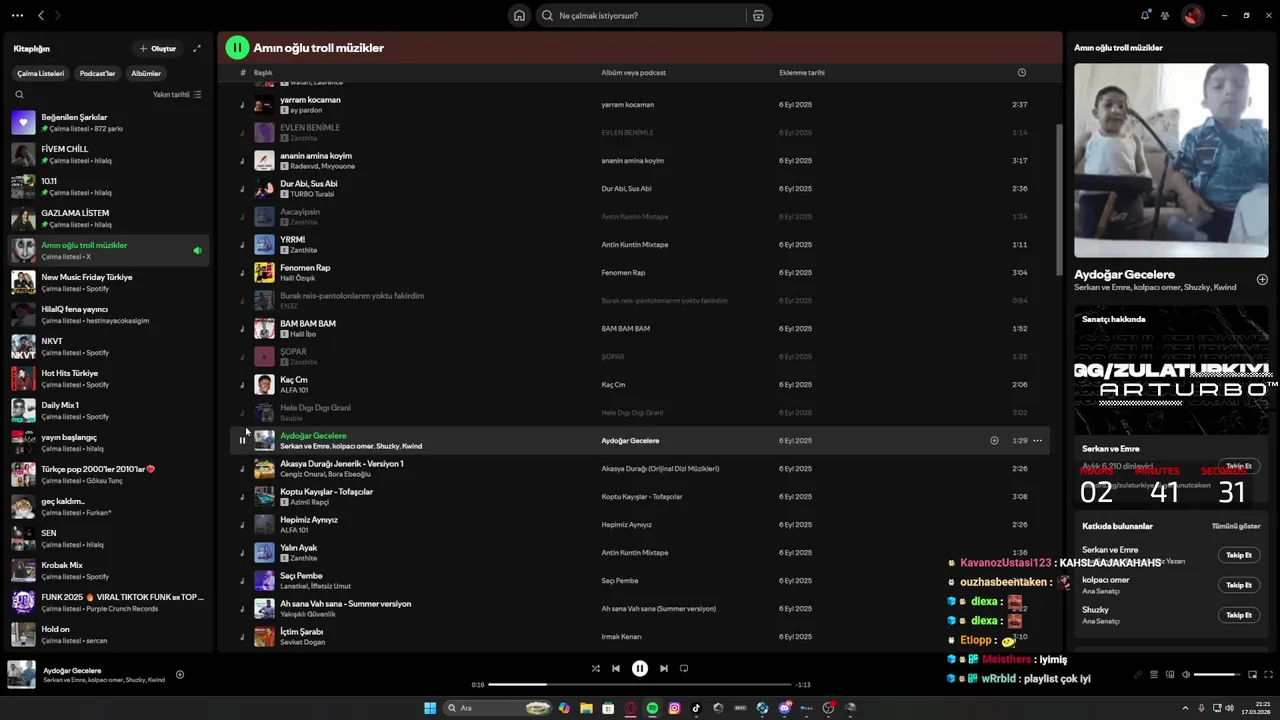Open Aydoğar Gecelere title in right panel
This screenshot has height=720, width=1280.
(x=1124, y=274)
